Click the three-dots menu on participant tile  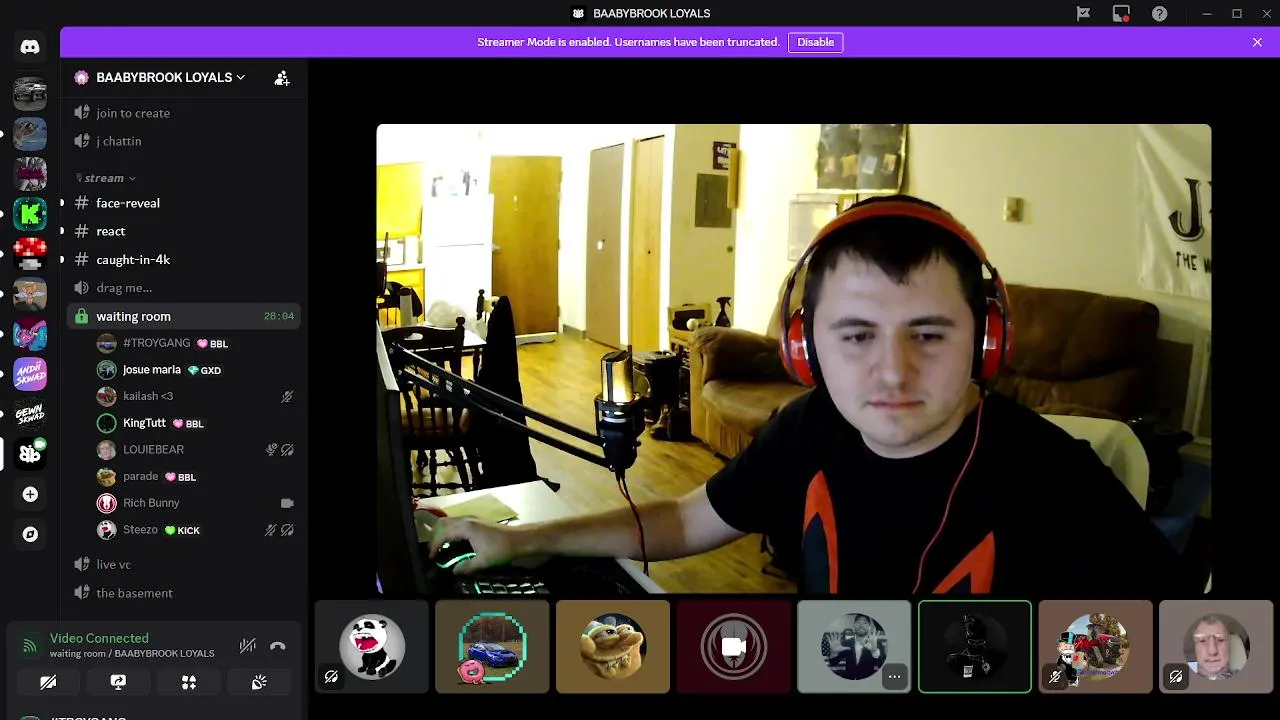coord(894,677)
